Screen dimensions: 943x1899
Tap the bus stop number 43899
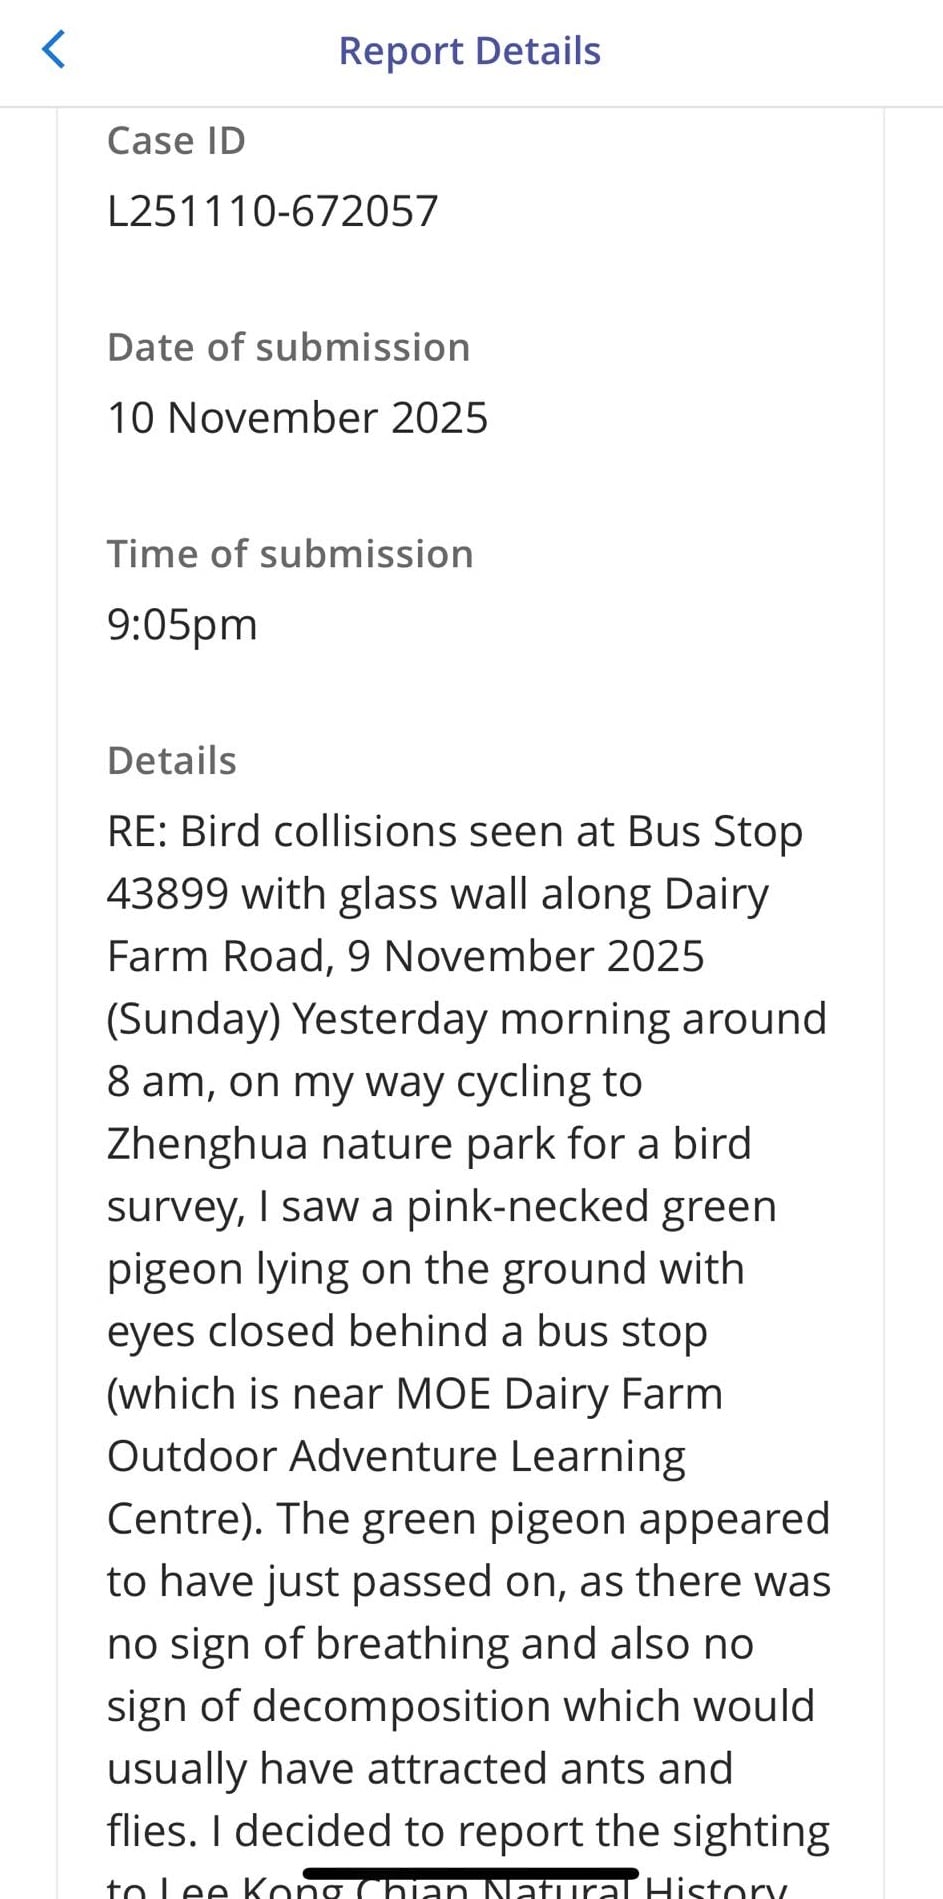(x=168, y=894)
